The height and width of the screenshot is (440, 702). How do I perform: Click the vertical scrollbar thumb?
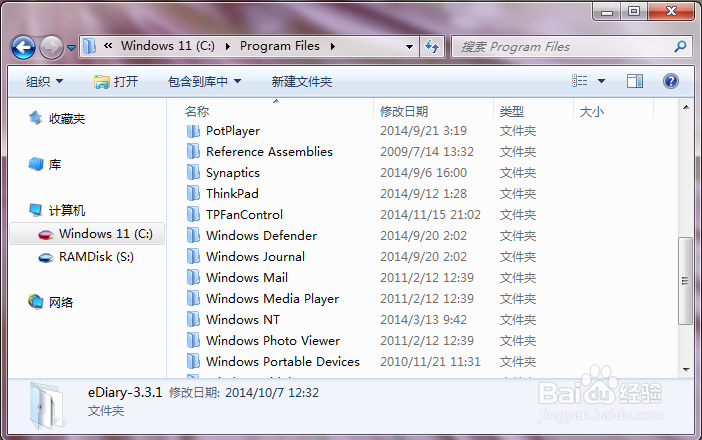[x=685, y=281]
